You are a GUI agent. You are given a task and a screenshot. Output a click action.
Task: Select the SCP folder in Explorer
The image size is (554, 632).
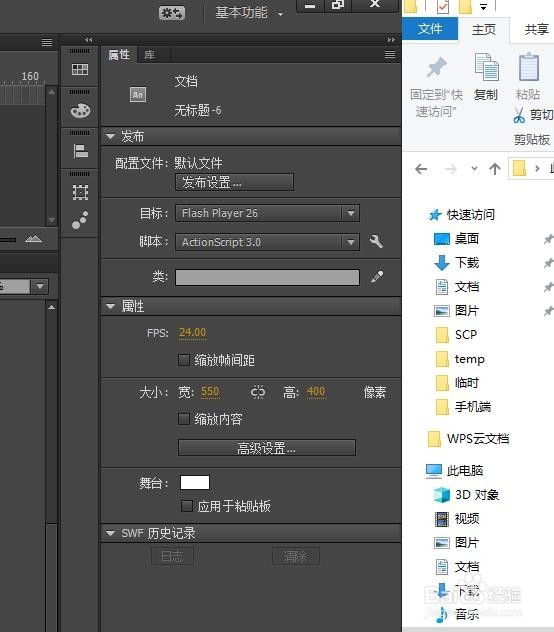coord(456,335)
